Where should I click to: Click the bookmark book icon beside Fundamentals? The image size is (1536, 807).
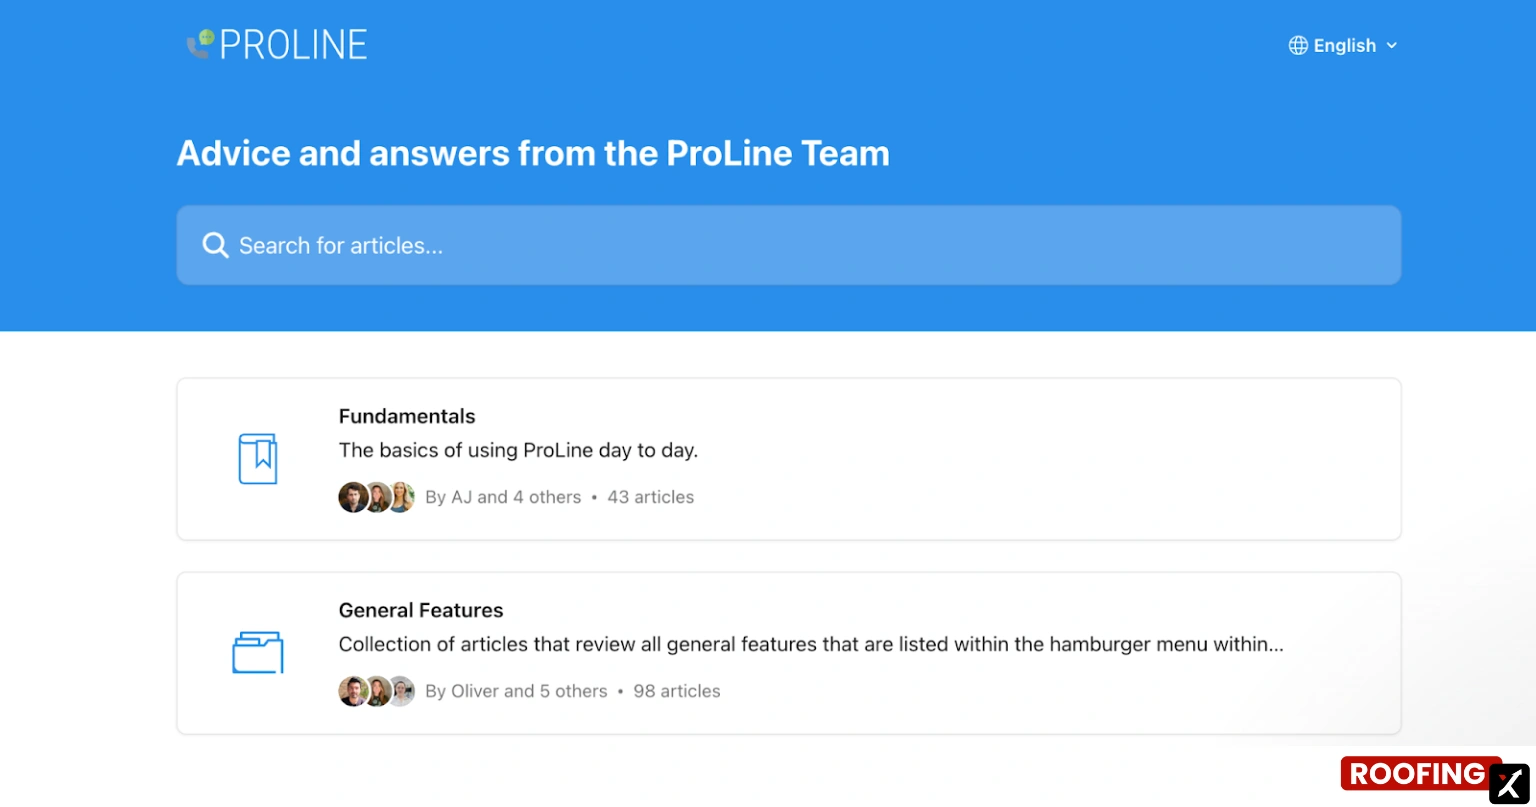pyautogui.click(x=258, y=459)
